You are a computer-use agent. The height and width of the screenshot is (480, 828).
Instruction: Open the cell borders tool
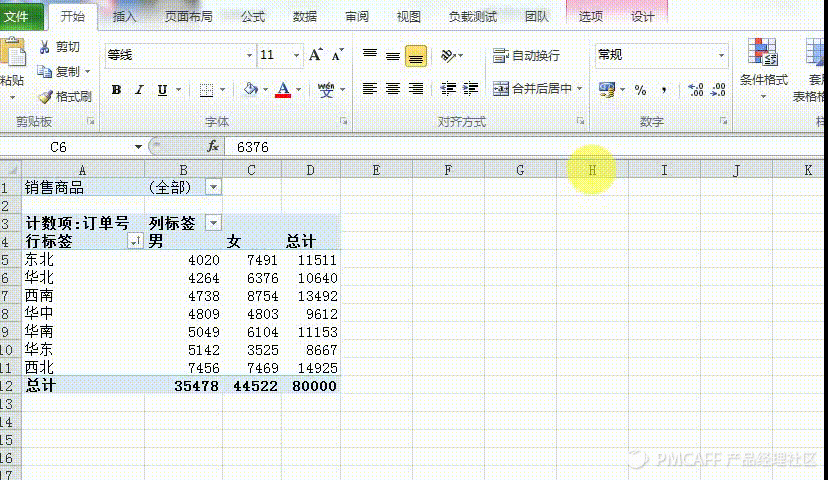(x=207, y=90)
